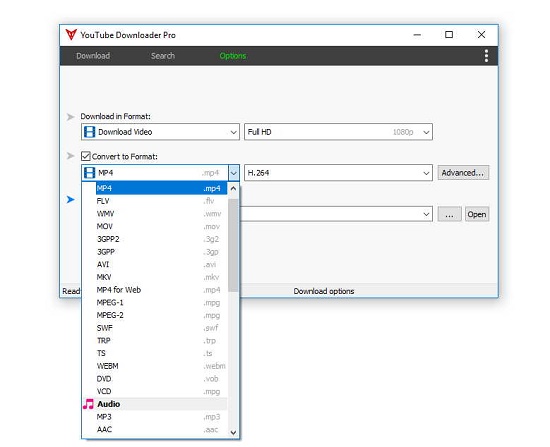Switch to the Download tab

[x=93, y=56]
